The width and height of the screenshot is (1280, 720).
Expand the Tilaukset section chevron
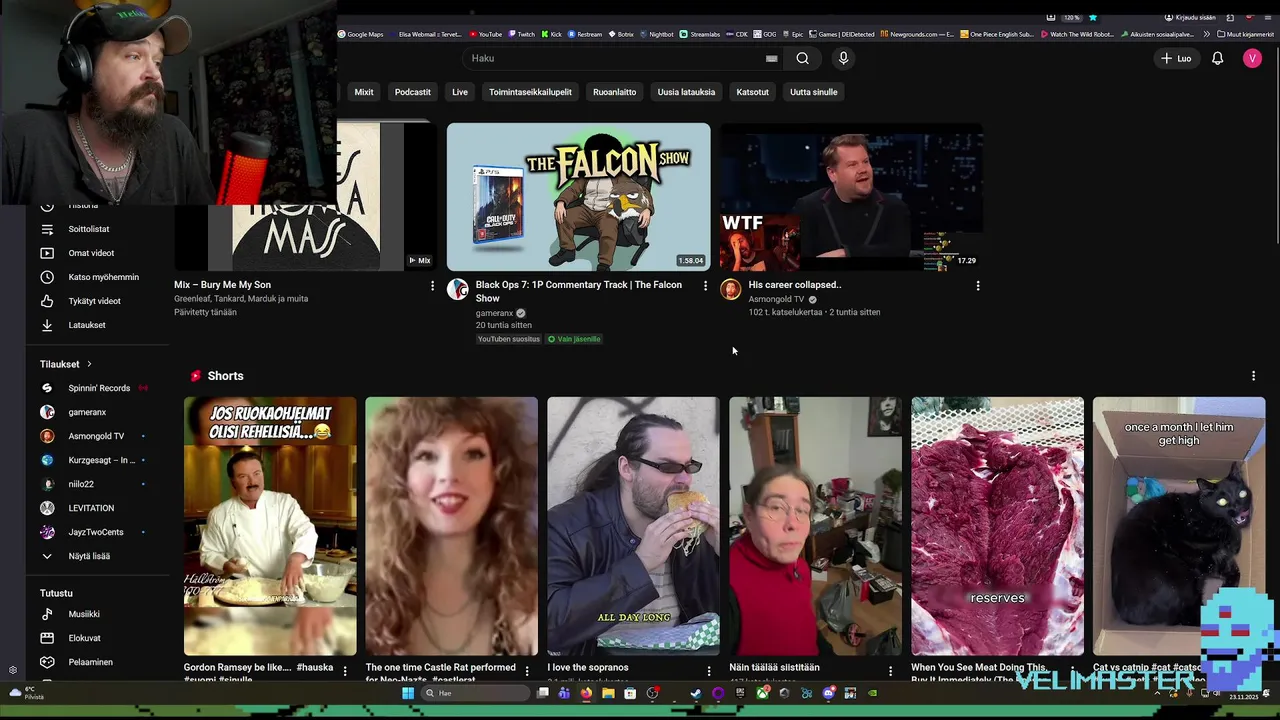pos(89,364)
